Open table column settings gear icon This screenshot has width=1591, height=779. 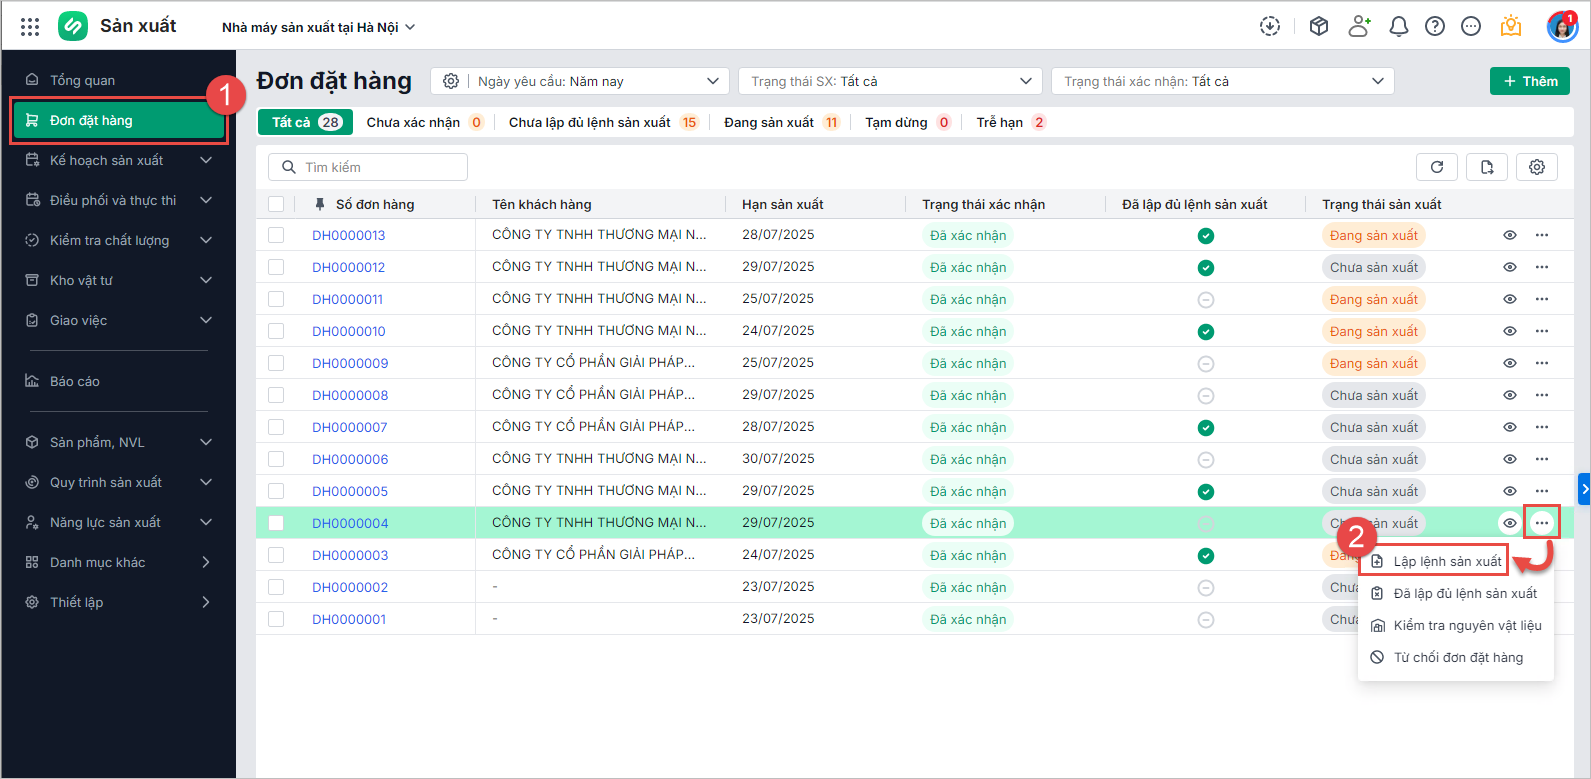[1536, 167]
